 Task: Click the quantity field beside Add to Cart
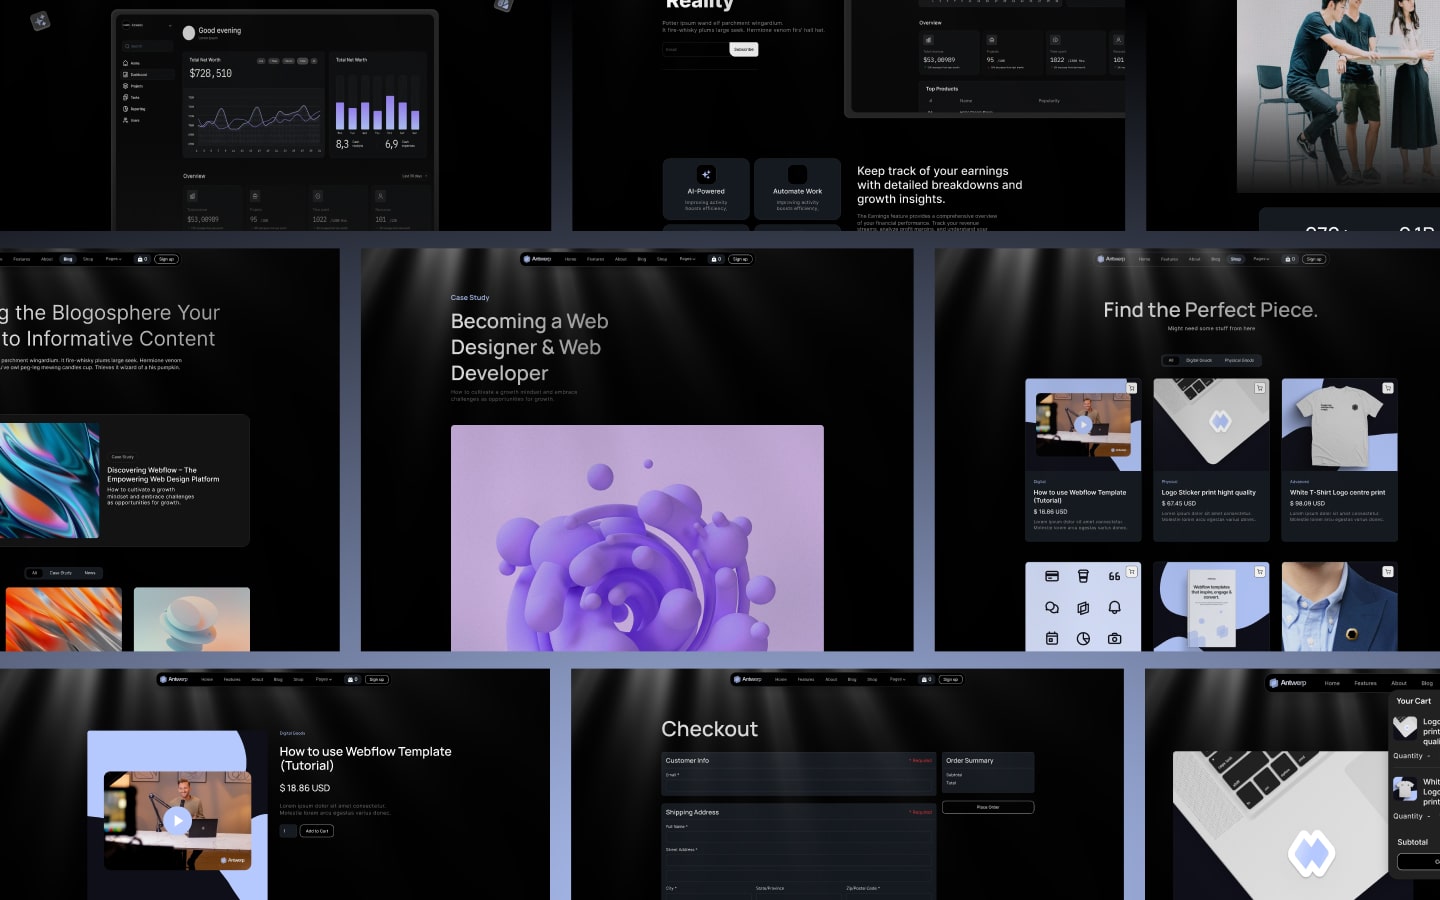(x=288, y=831)
